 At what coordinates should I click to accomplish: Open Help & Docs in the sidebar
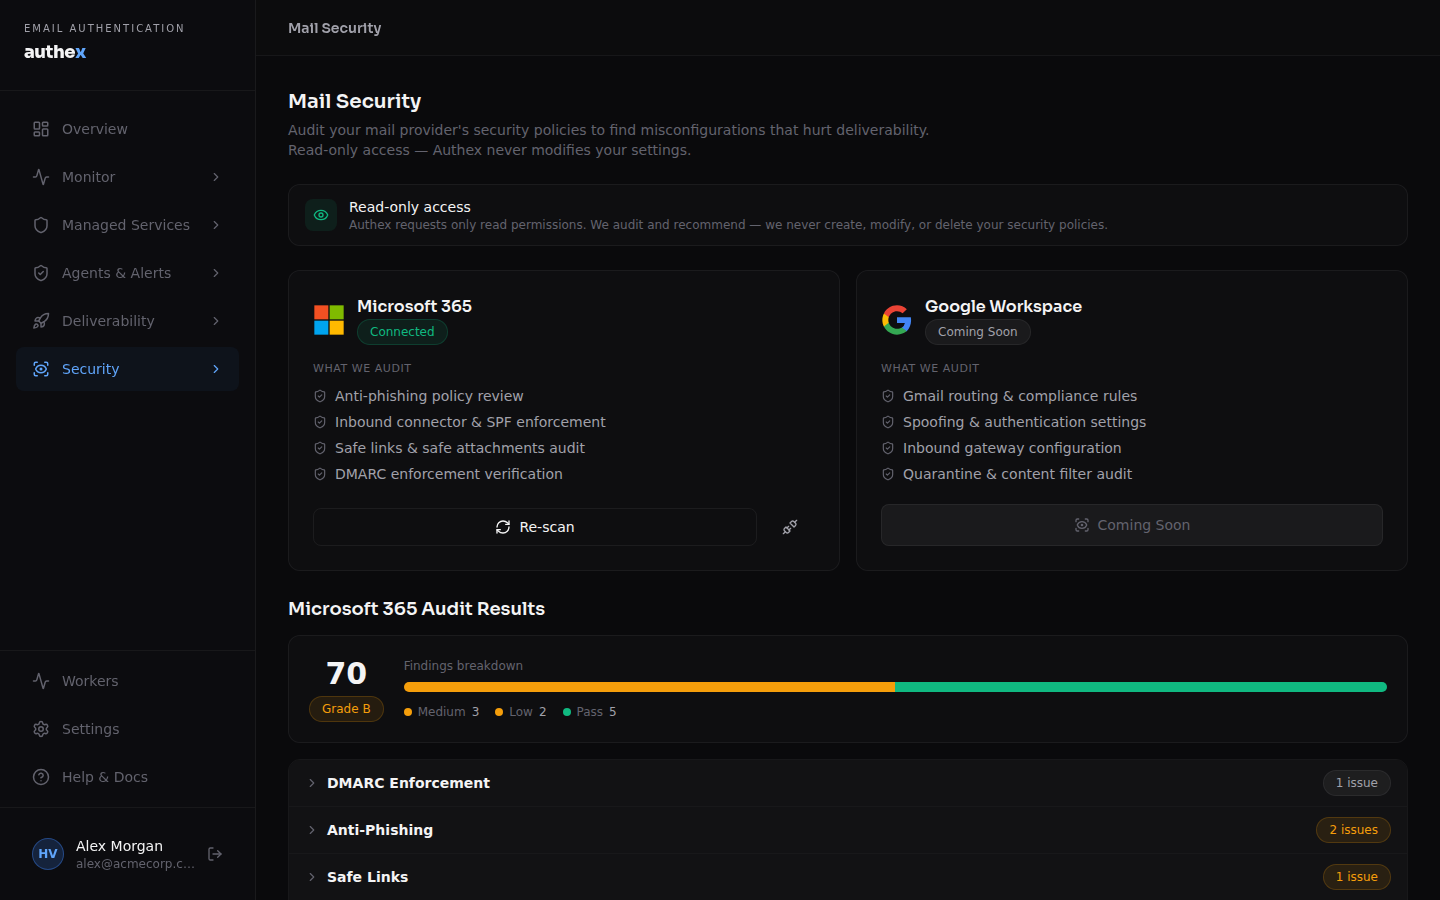[x=127, y=777]
